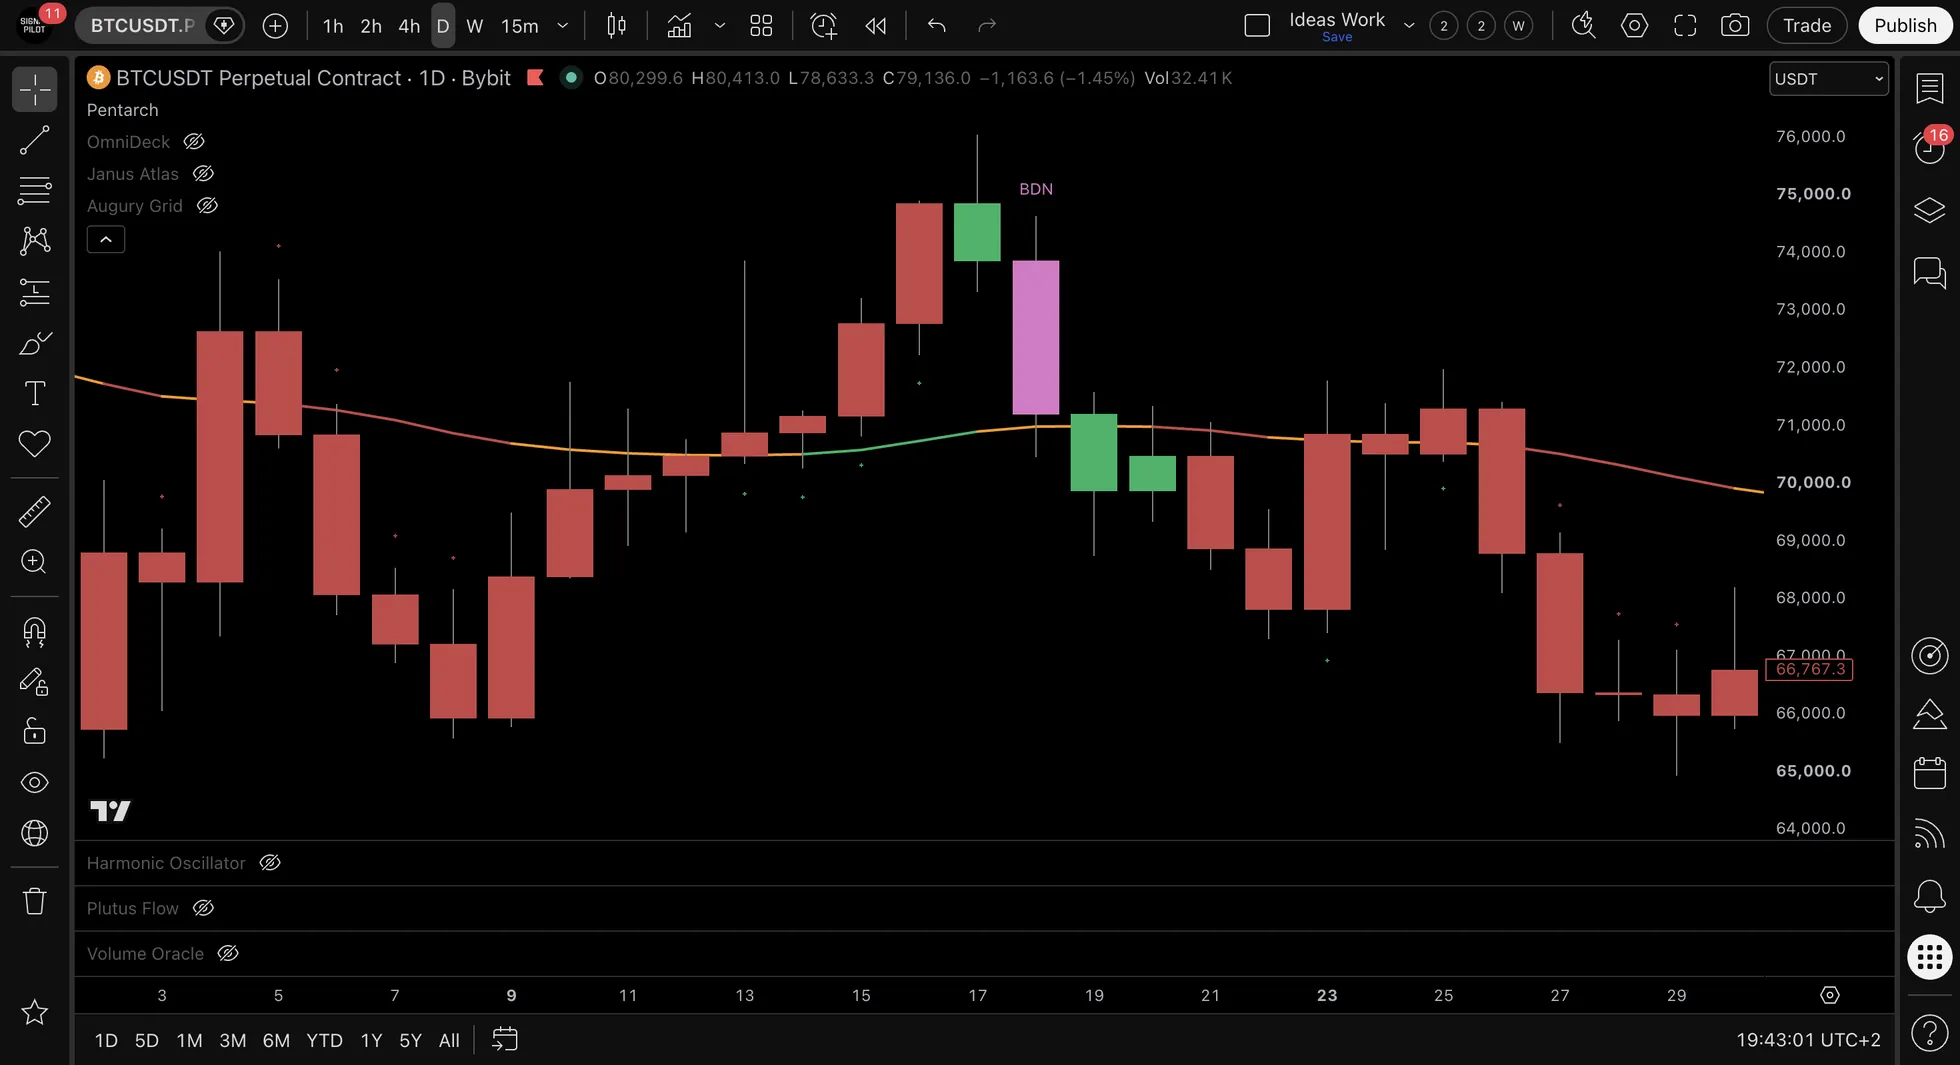The height and width of the screenshot is (1065, 1960).
Task: Click the Trade button
Action: point(1807,26)
